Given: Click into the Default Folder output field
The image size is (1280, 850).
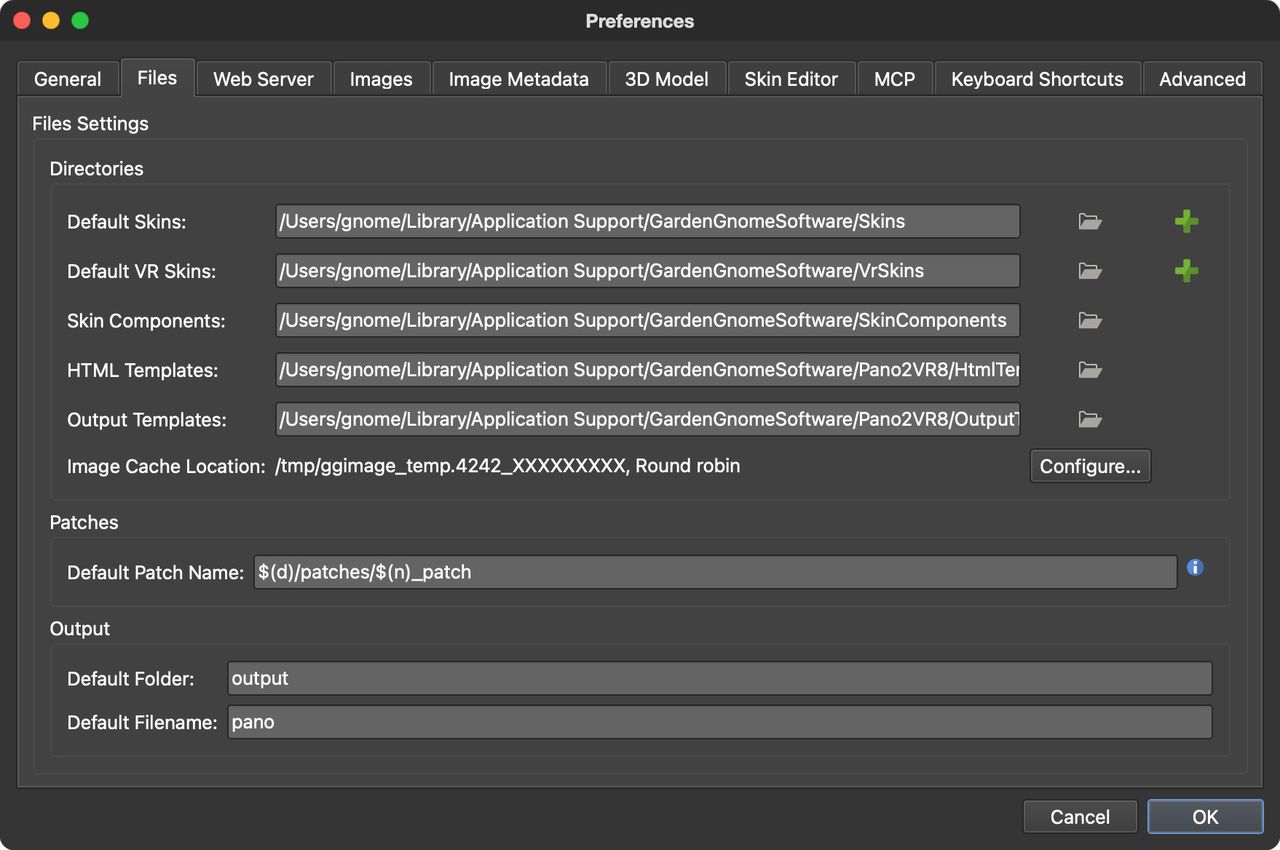Looking at the screenshot, I should pos(720,678).
